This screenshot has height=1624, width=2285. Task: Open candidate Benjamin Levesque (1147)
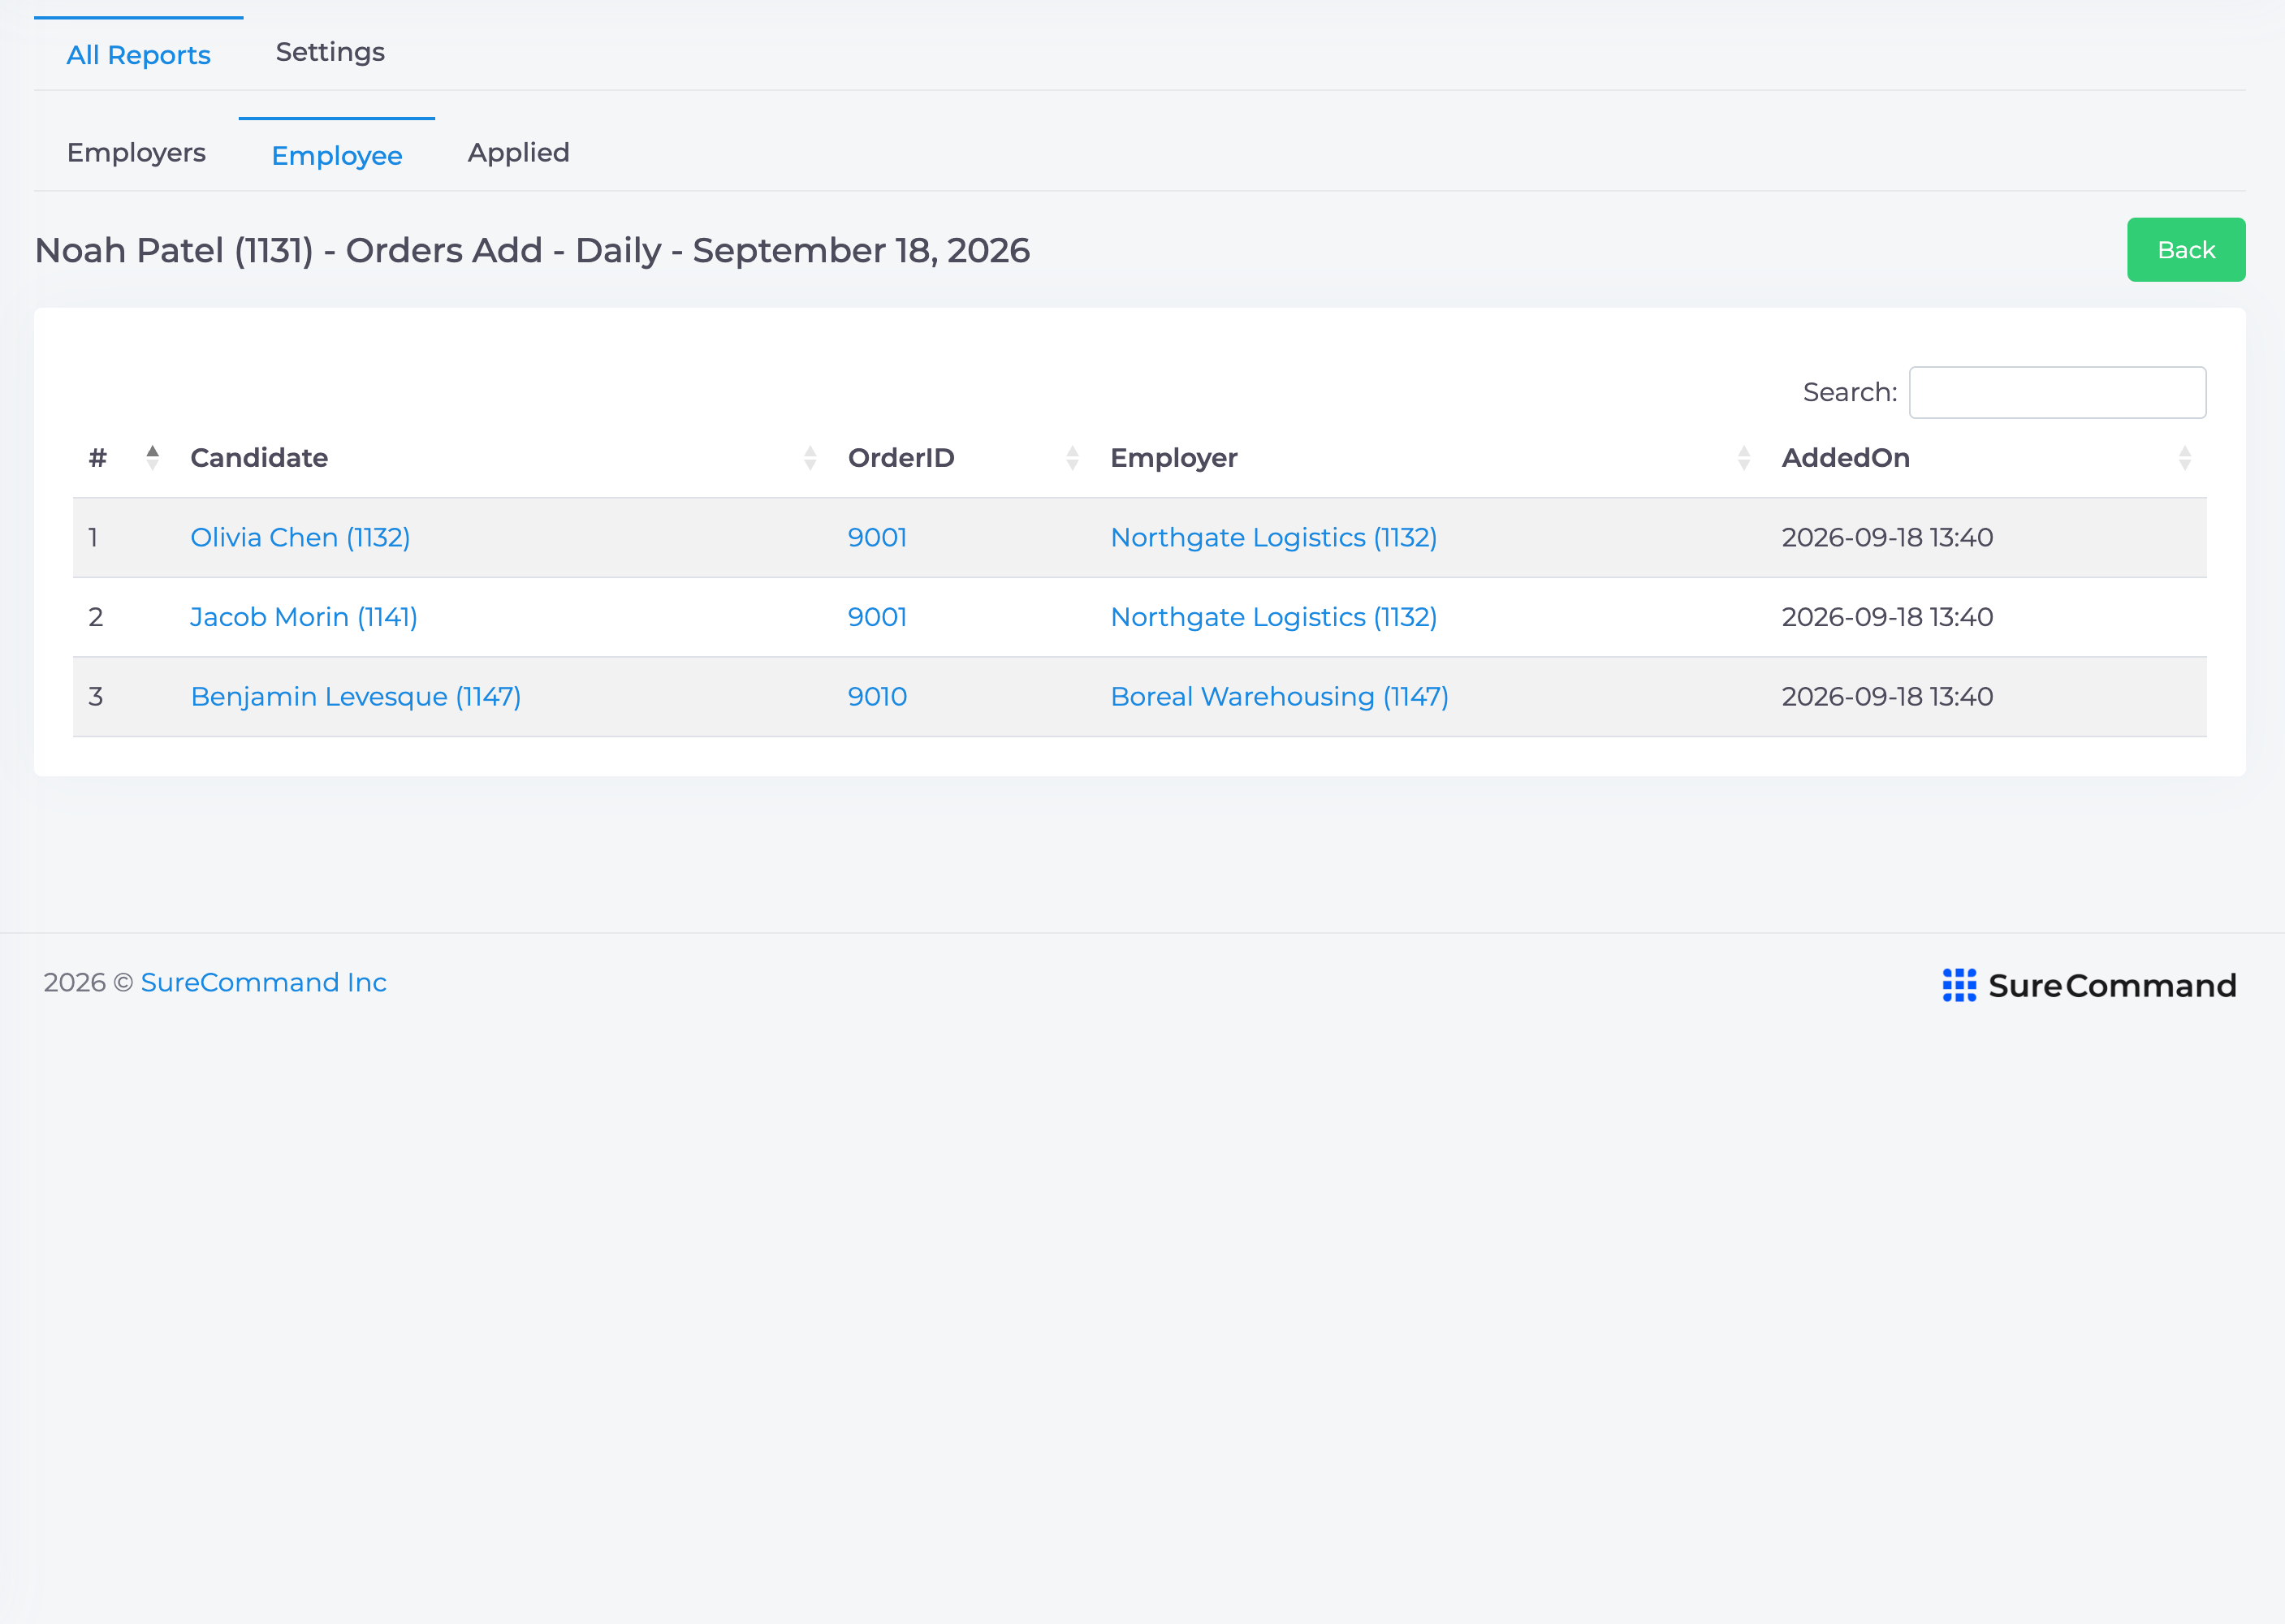(x=356, y=697)
